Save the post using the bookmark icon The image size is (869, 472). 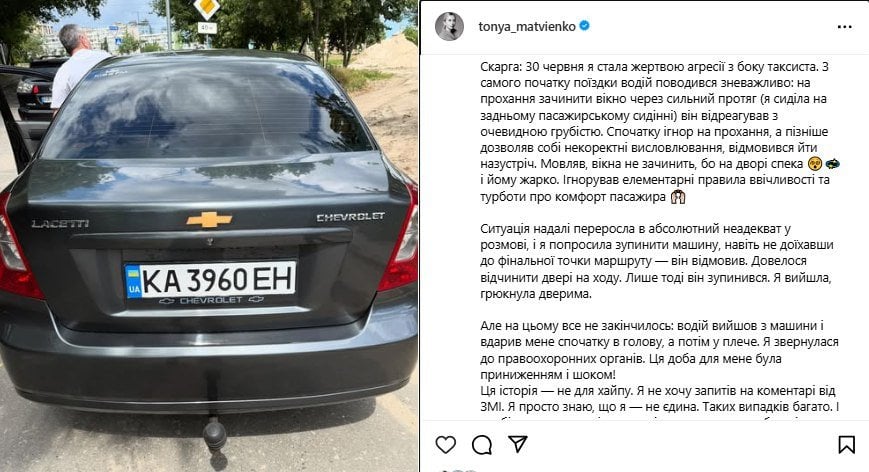point(846,444)
